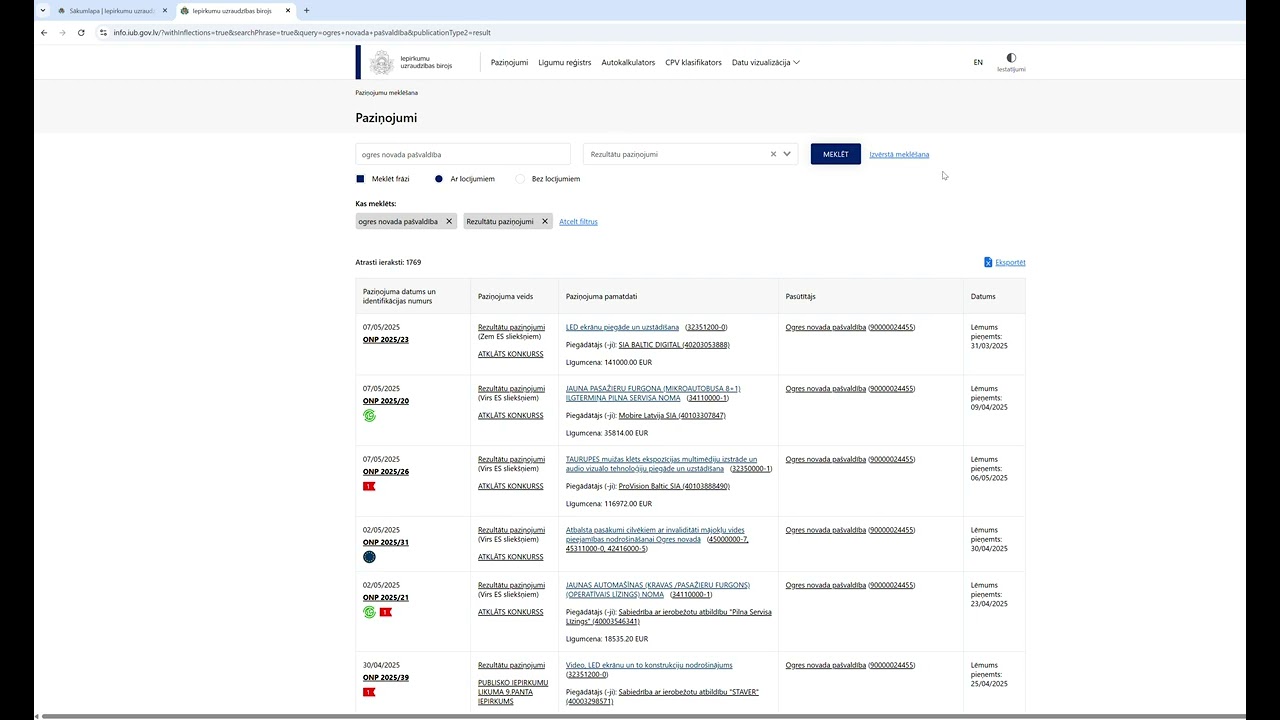
Task: Toggle the Meklēt frāzi checkbox
Action: [360, 179]
